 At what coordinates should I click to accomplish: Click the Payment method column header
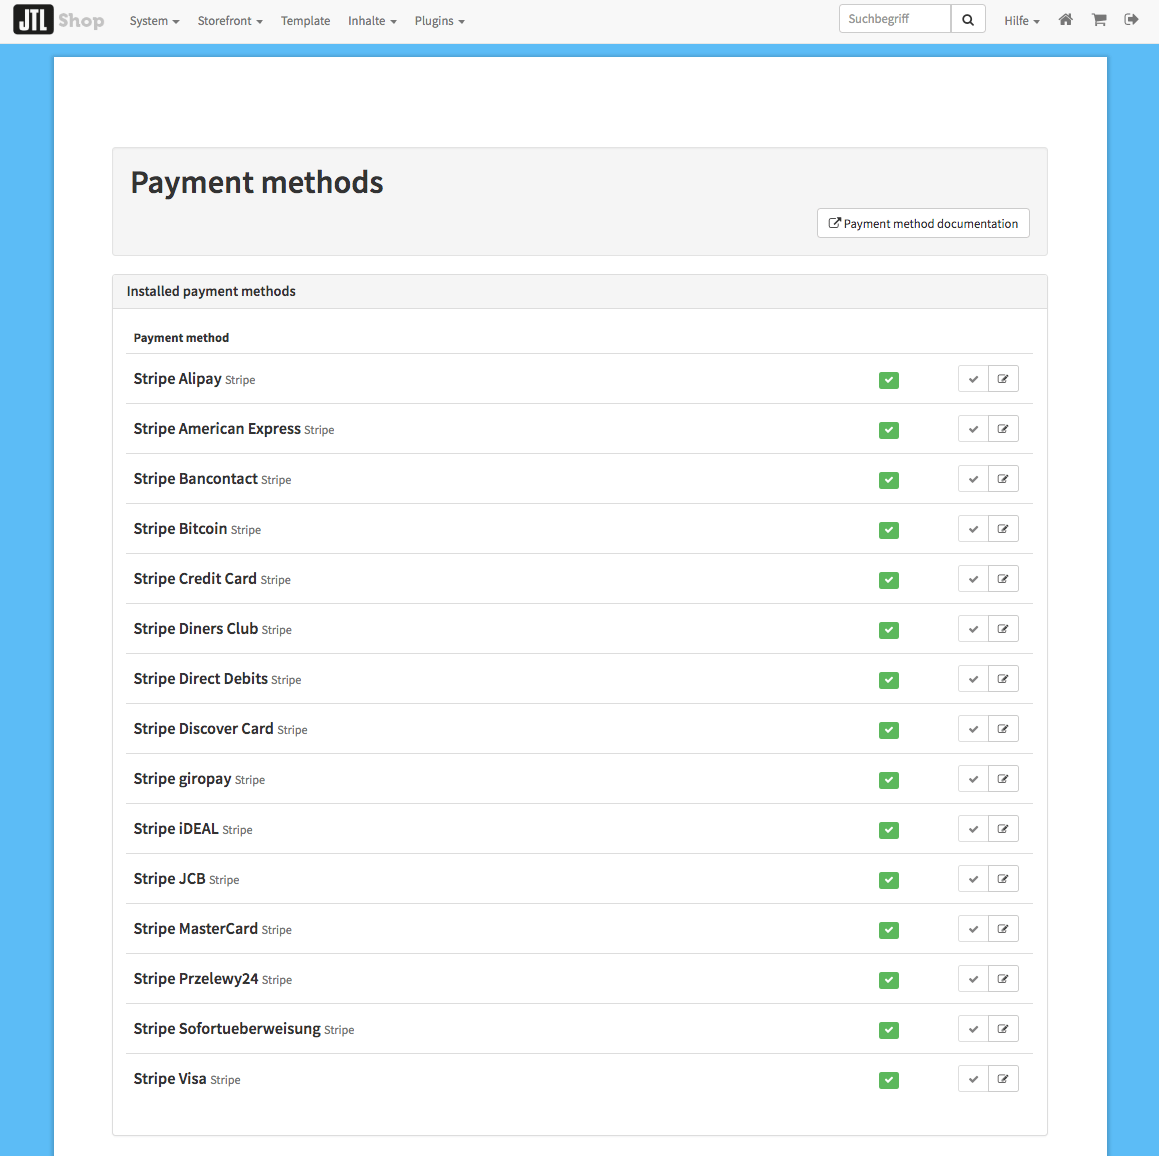click(181, 338)
